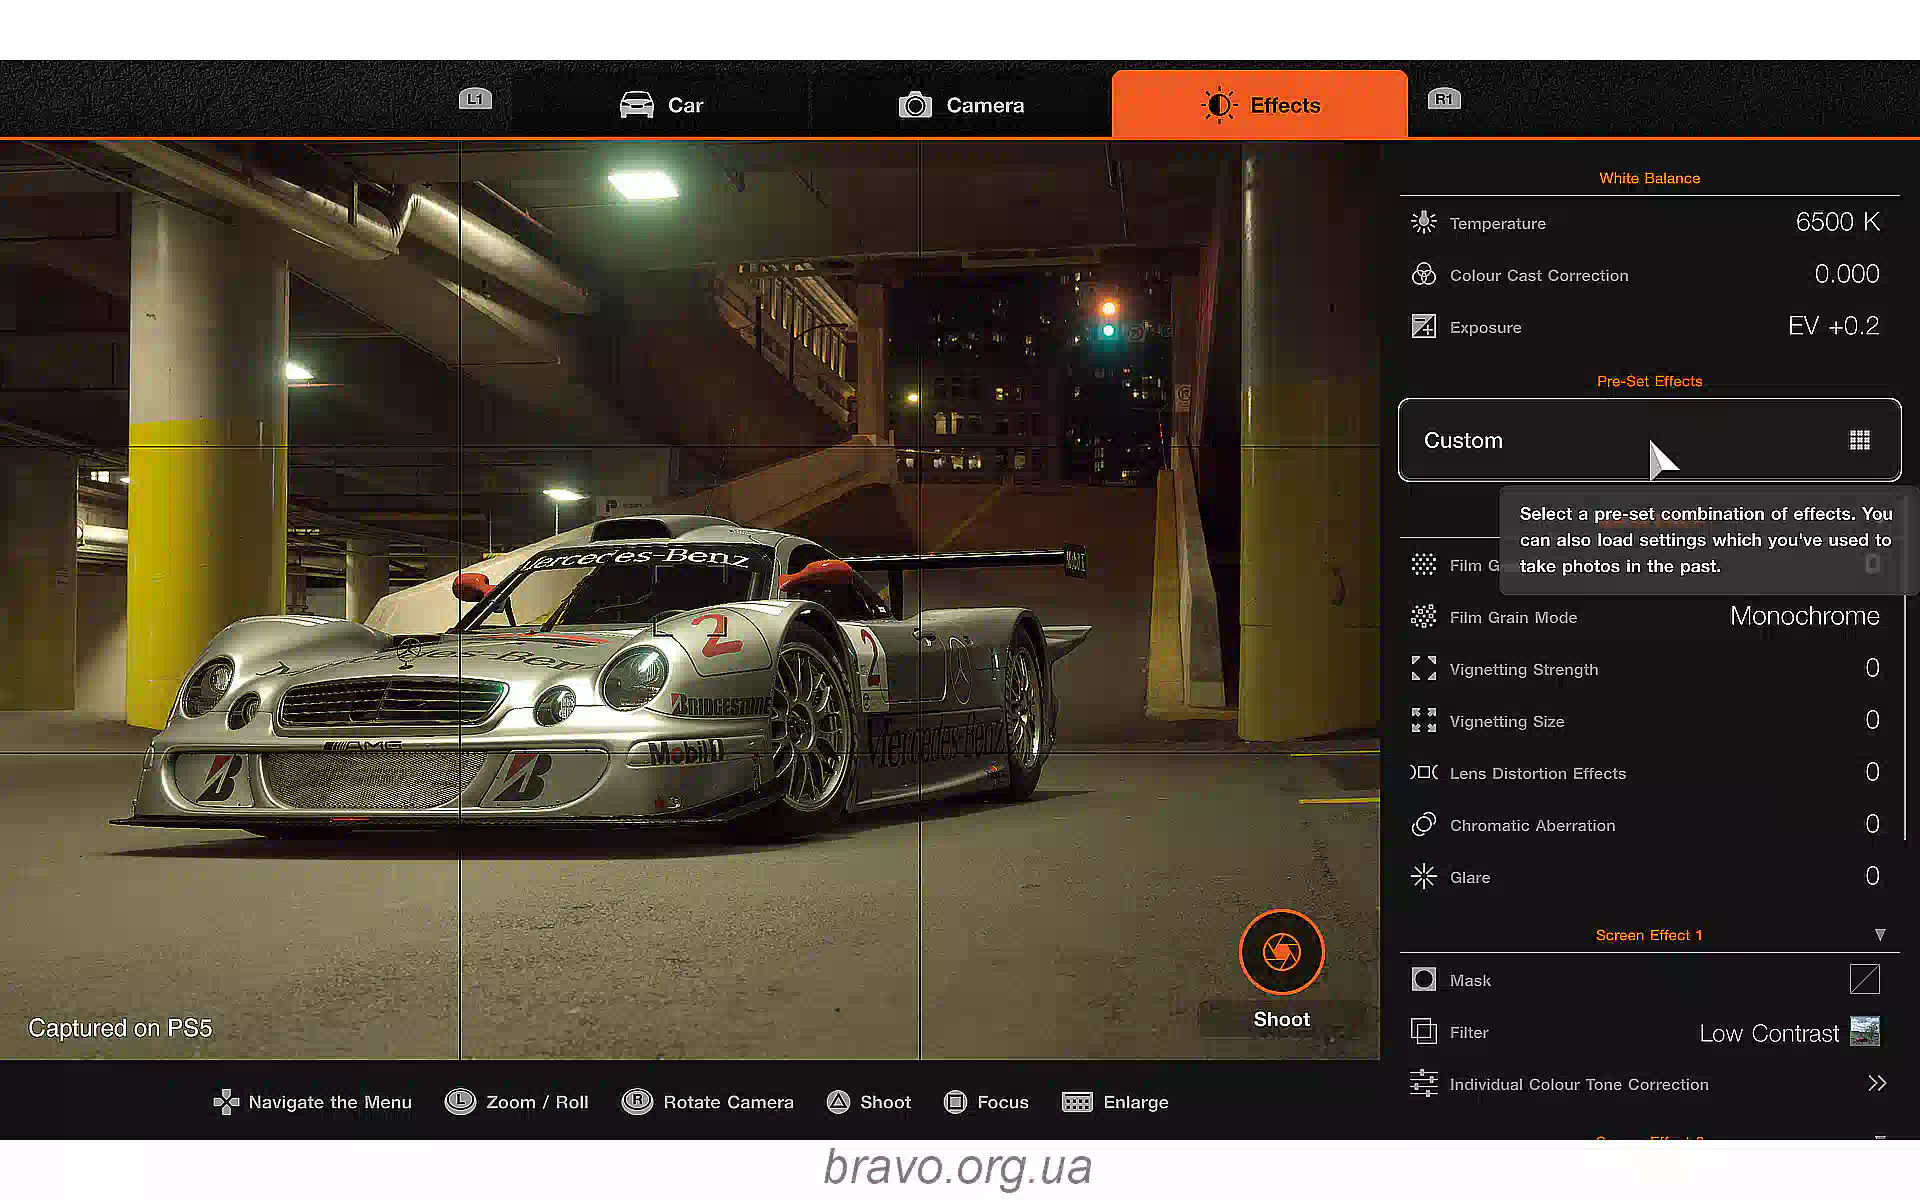Select the Low Contrast filter thumbnail
Screen dimensions: 1920x1200
click(x=1865, y=1032)
